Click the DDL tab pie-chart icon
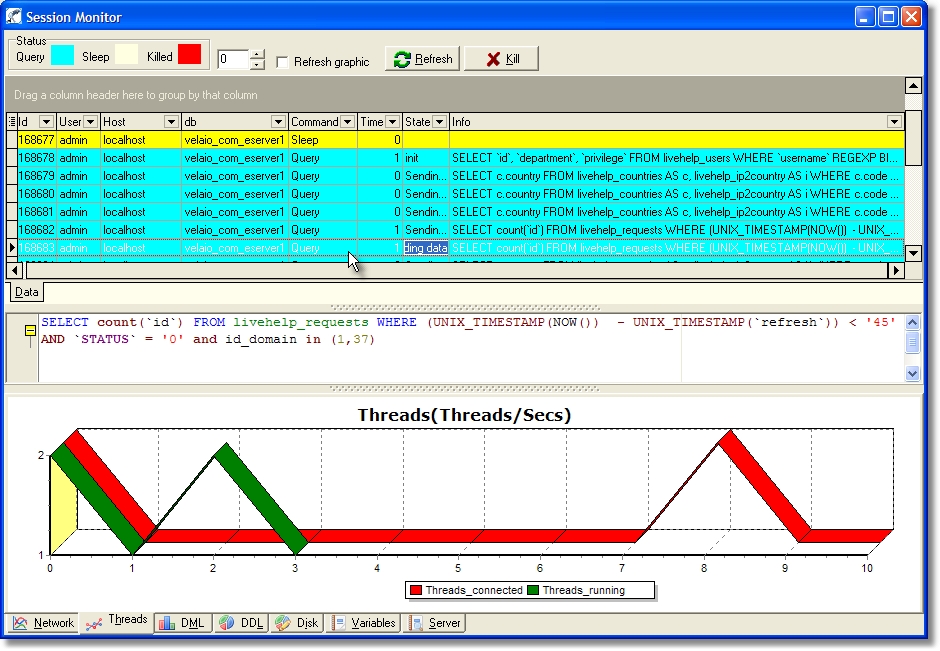Viewport: 940px width, 651px height. pyautogui.click(x=226, y=623)
